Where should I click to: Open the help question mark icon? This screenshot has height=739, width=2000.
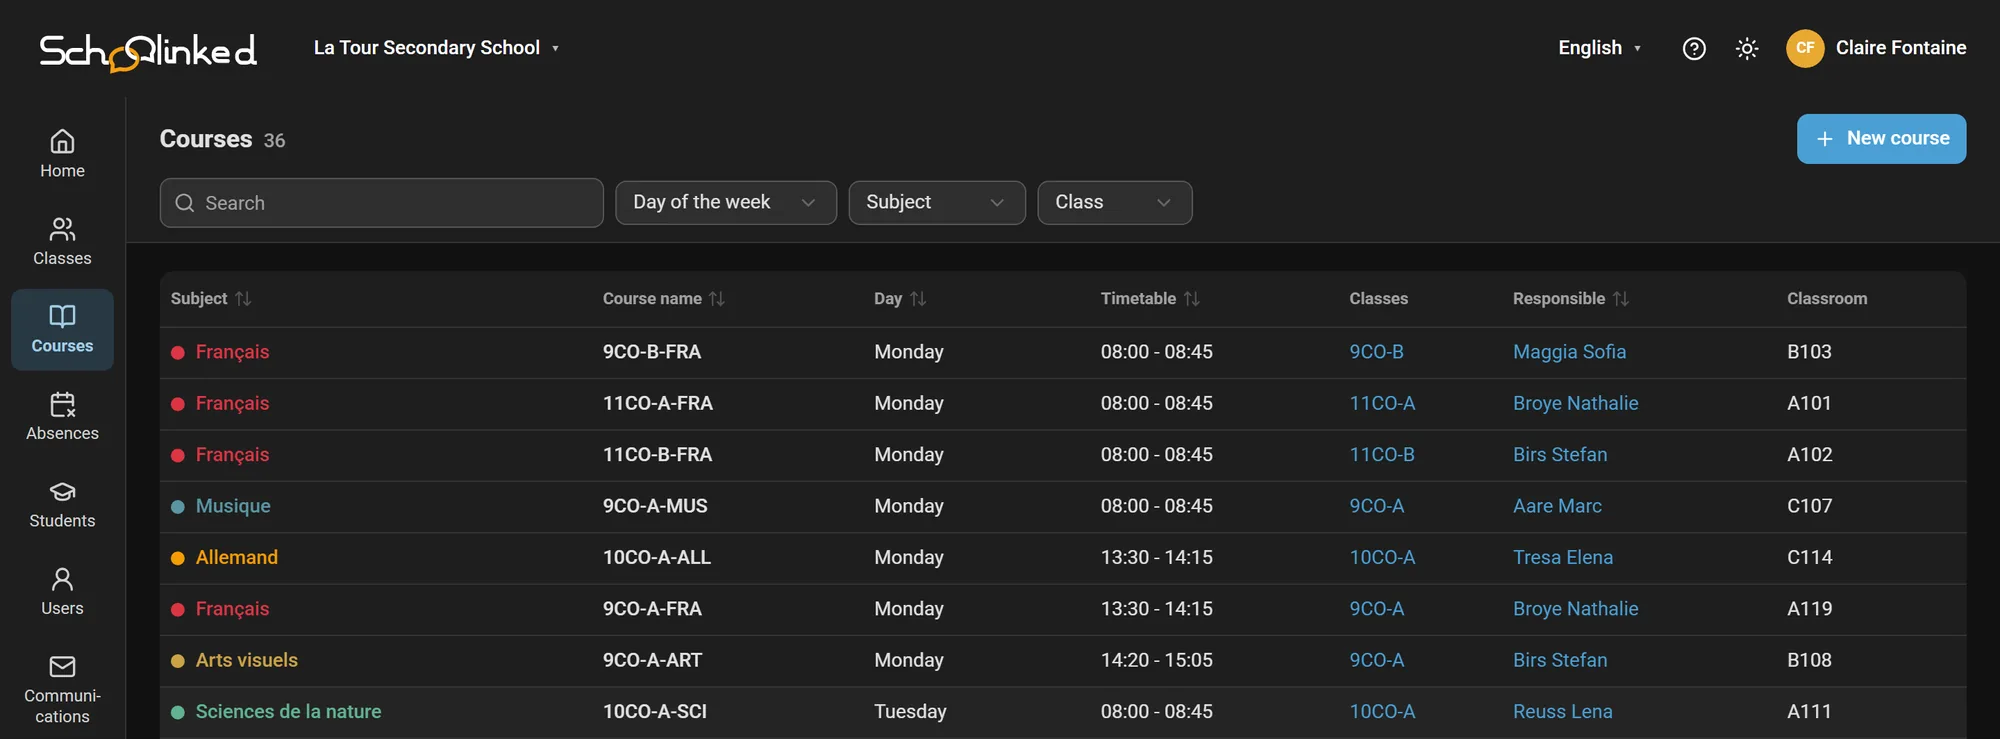(1694, 48)
